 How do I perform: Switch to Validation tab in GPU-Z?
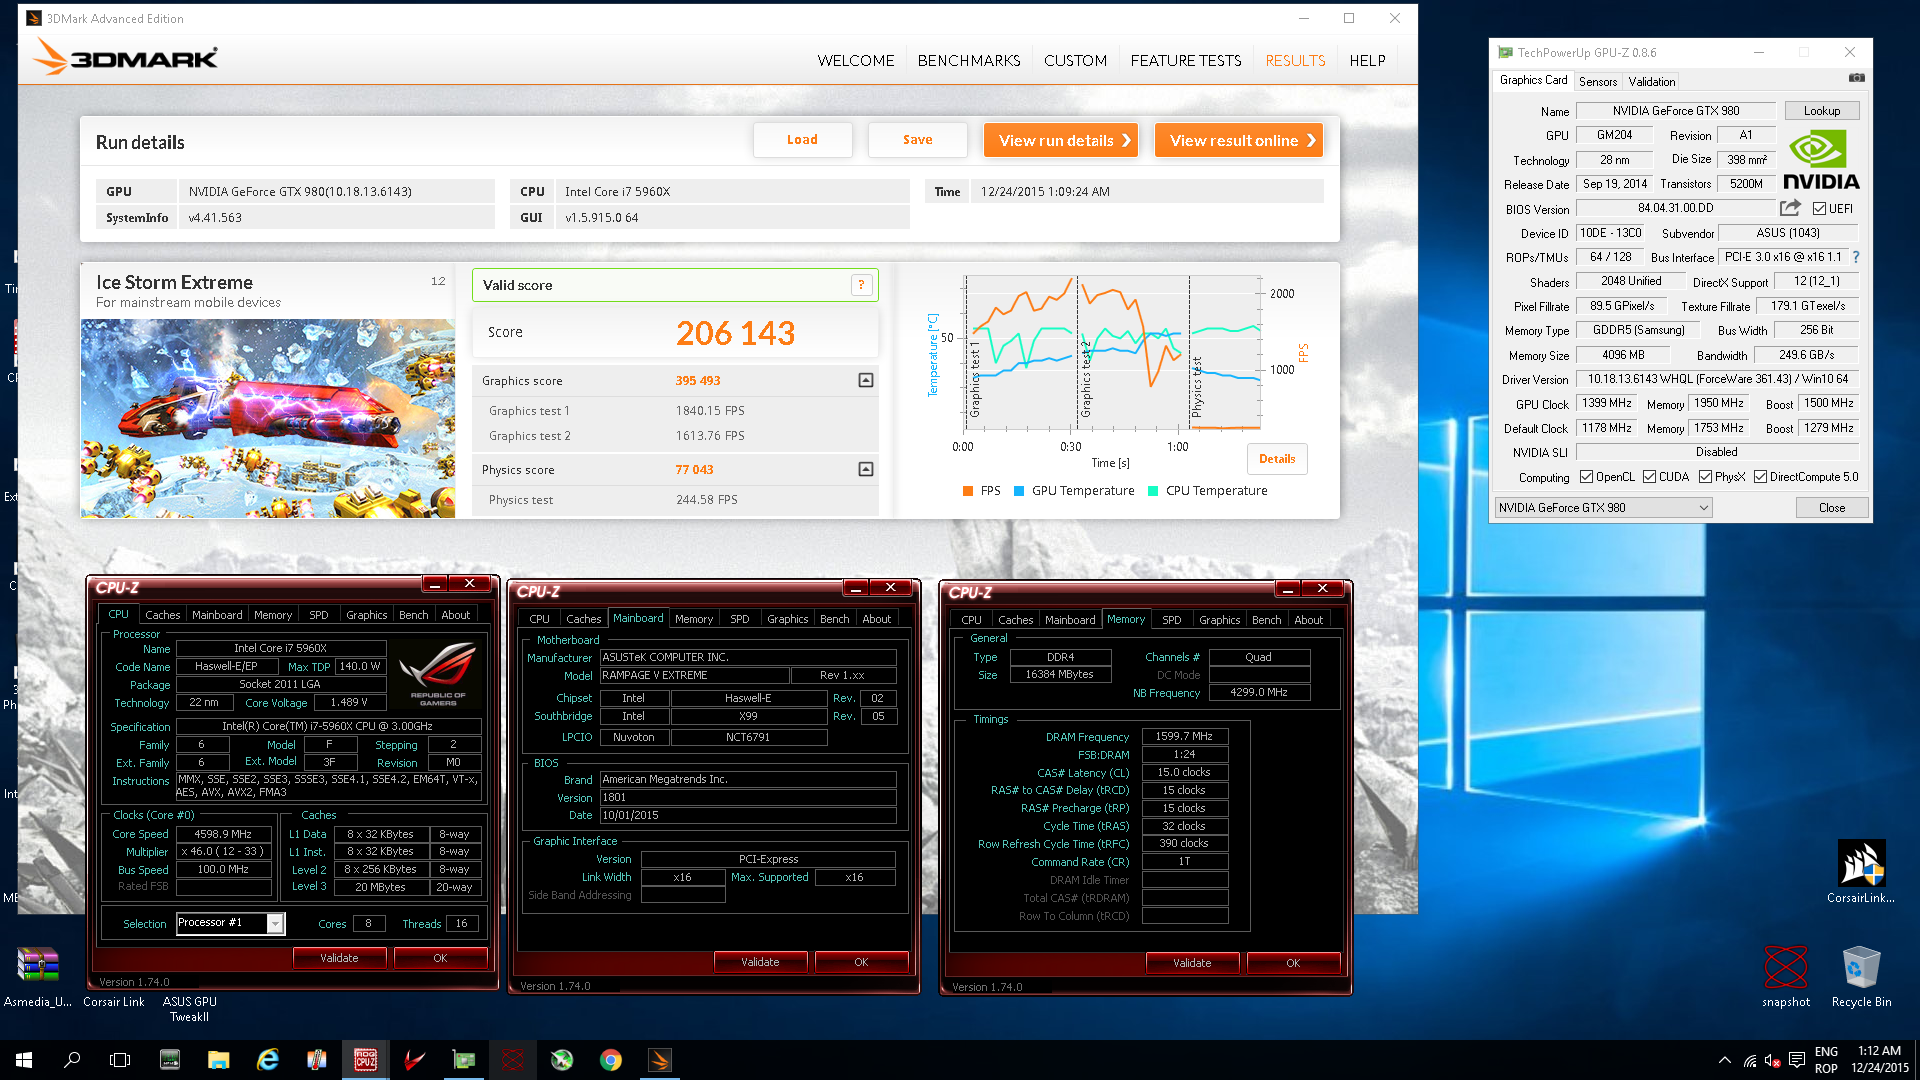1651,82
